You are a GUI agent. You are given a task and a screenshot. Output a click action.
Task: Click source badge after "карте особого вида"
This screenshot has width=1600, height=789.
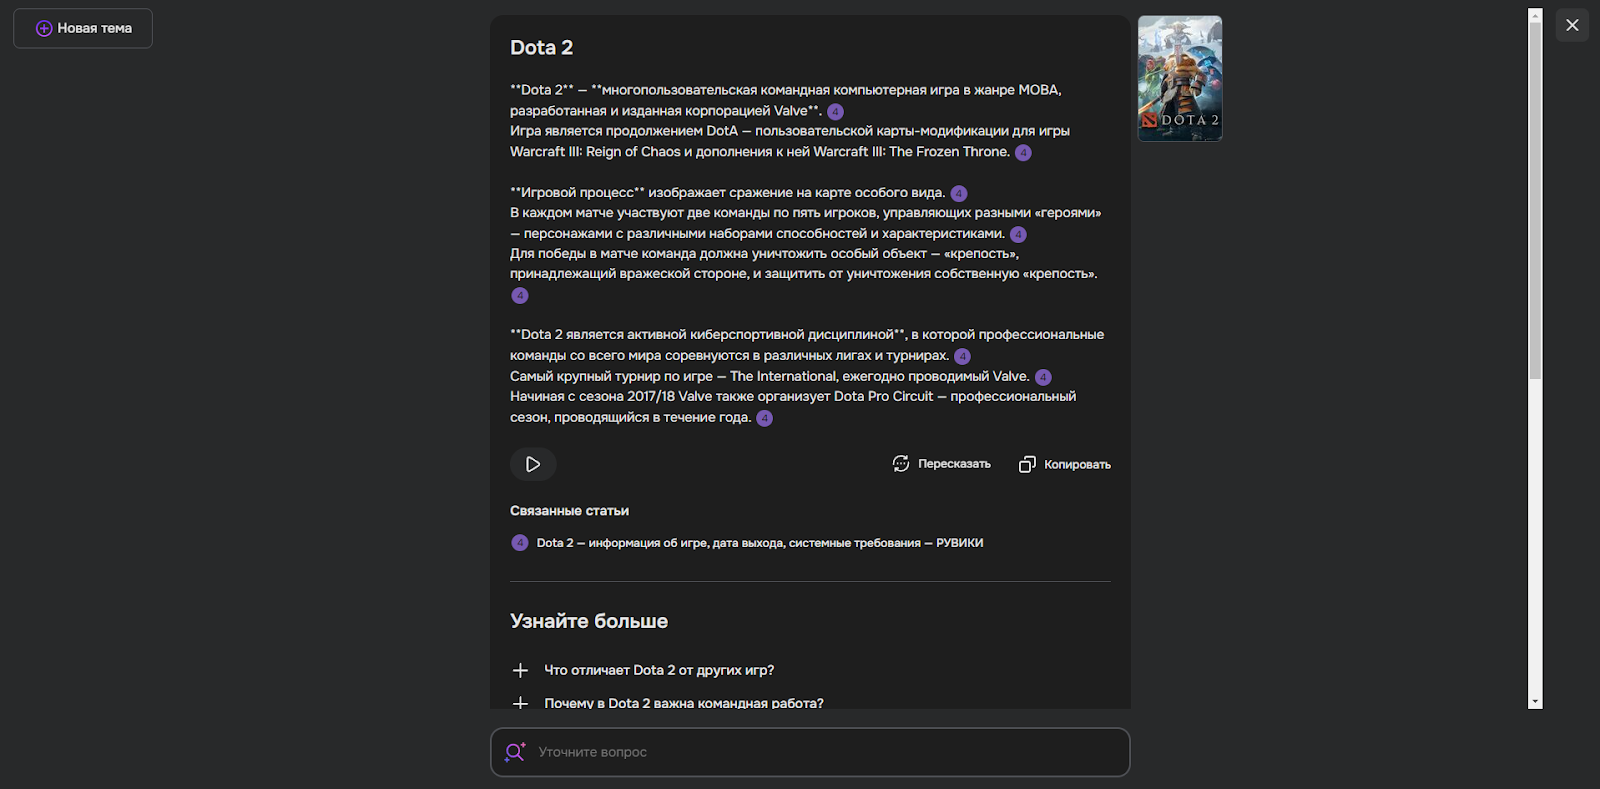pyautogui.click(x=959, y=194)
